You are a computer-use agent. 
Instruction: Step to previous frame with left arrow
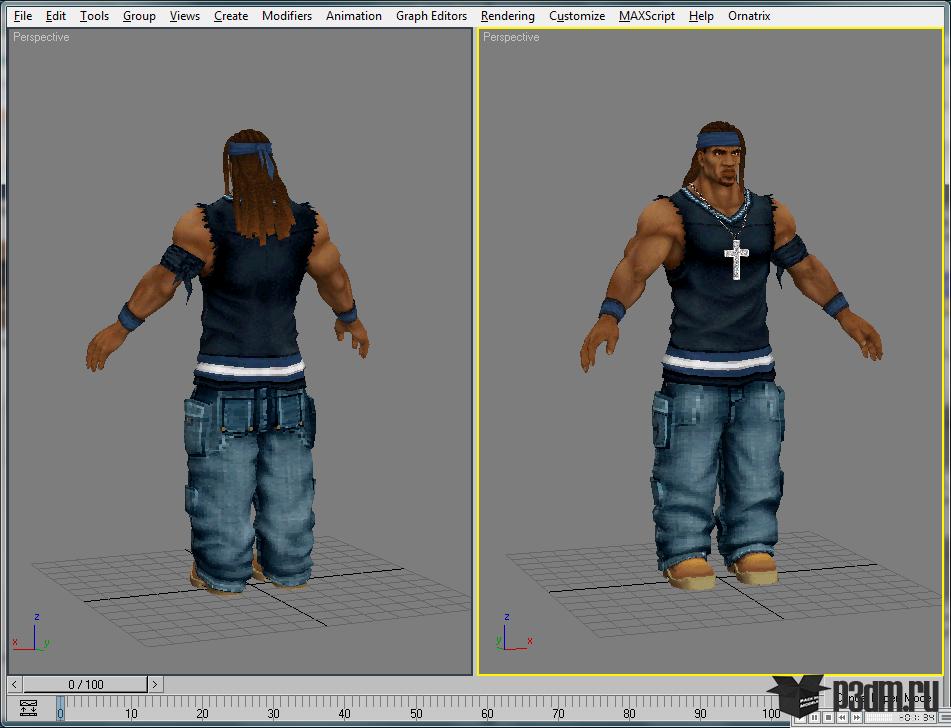[x=15, y=684]
